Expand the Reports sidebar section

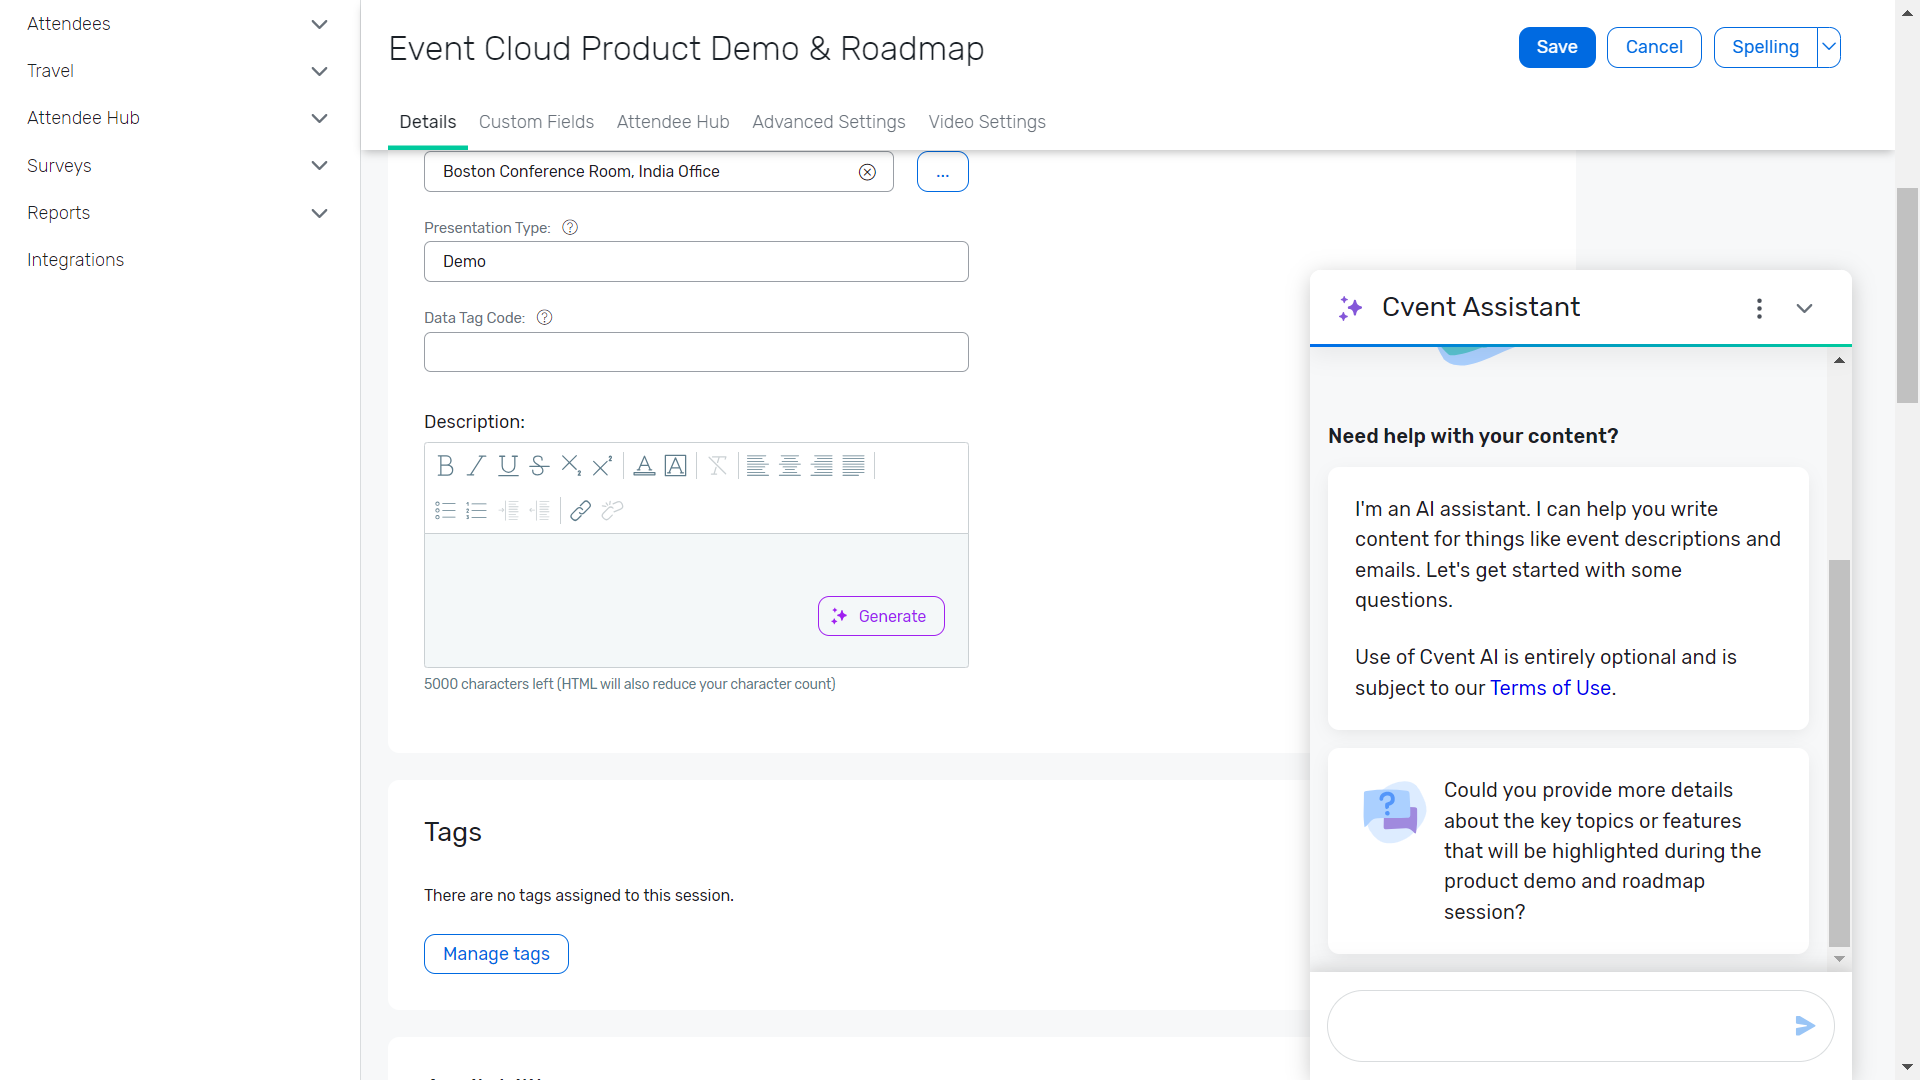coord(320,213)
